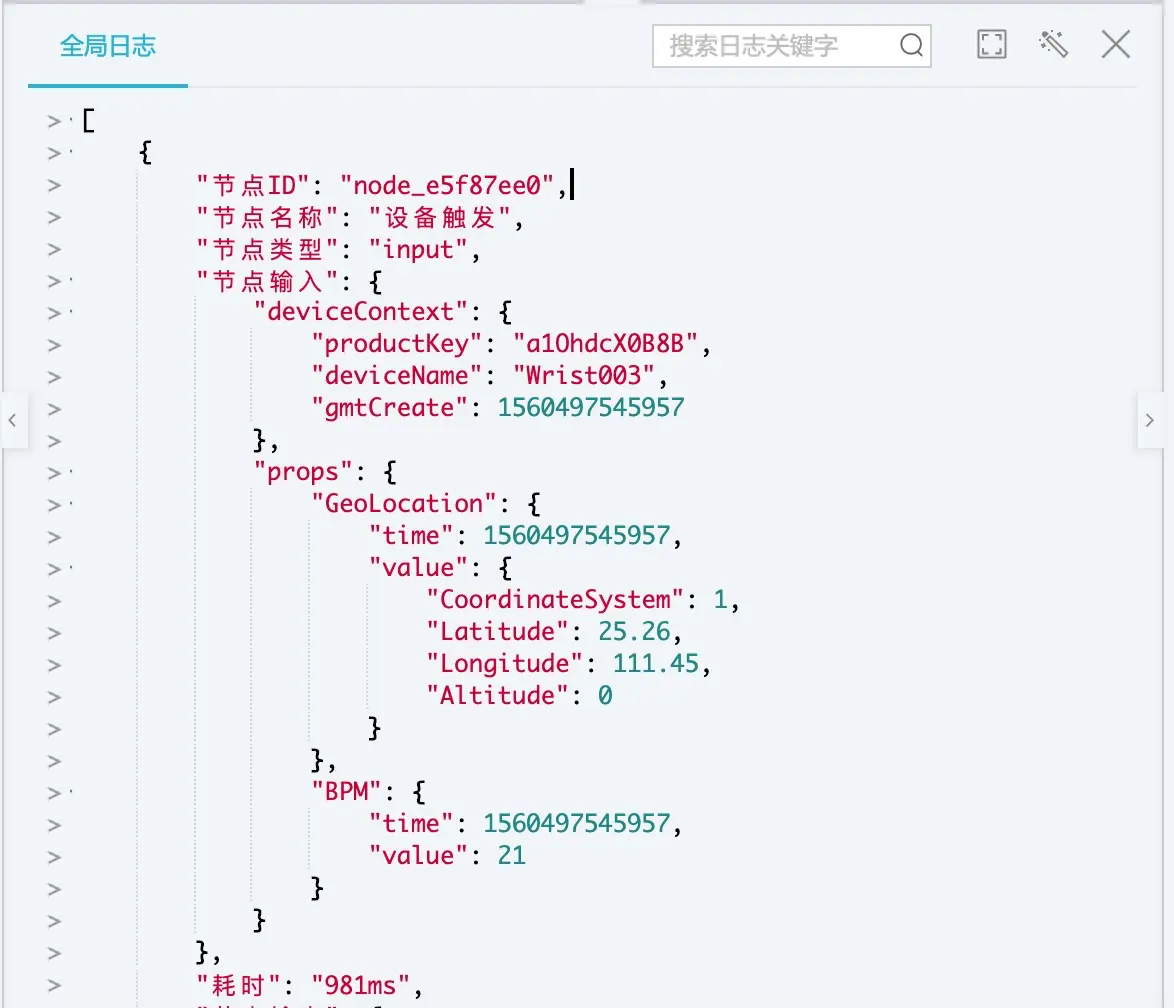Screen dimensions: 1174x1008
Task: Click the "Altitude" key
Action: point(497,696)
